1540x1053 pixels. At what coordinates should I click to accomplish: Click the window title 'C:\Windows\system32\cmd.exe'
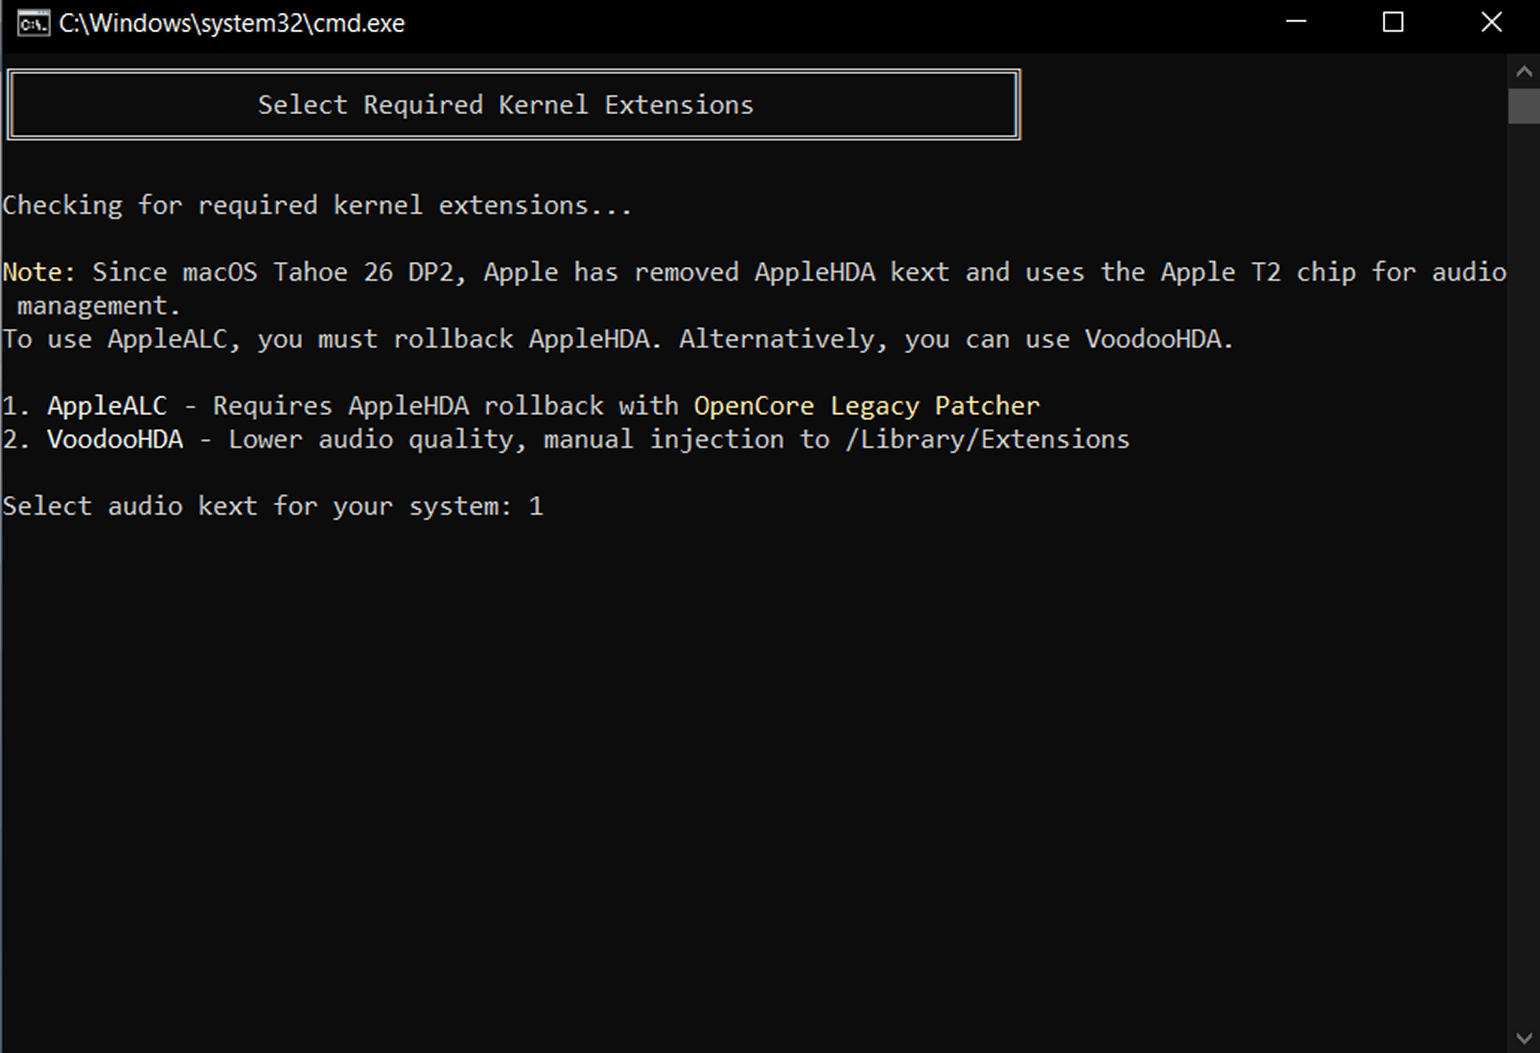[232, 23]
